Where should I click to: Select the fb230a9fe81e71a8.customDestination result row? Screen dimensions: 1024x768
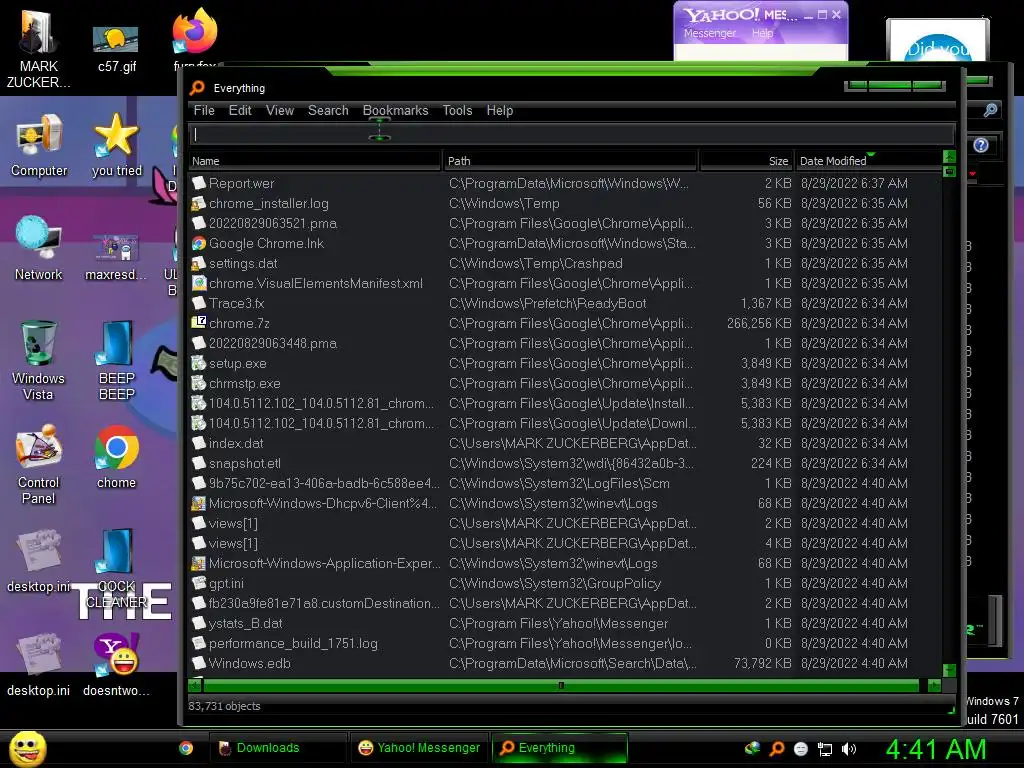tap(565, 603)
